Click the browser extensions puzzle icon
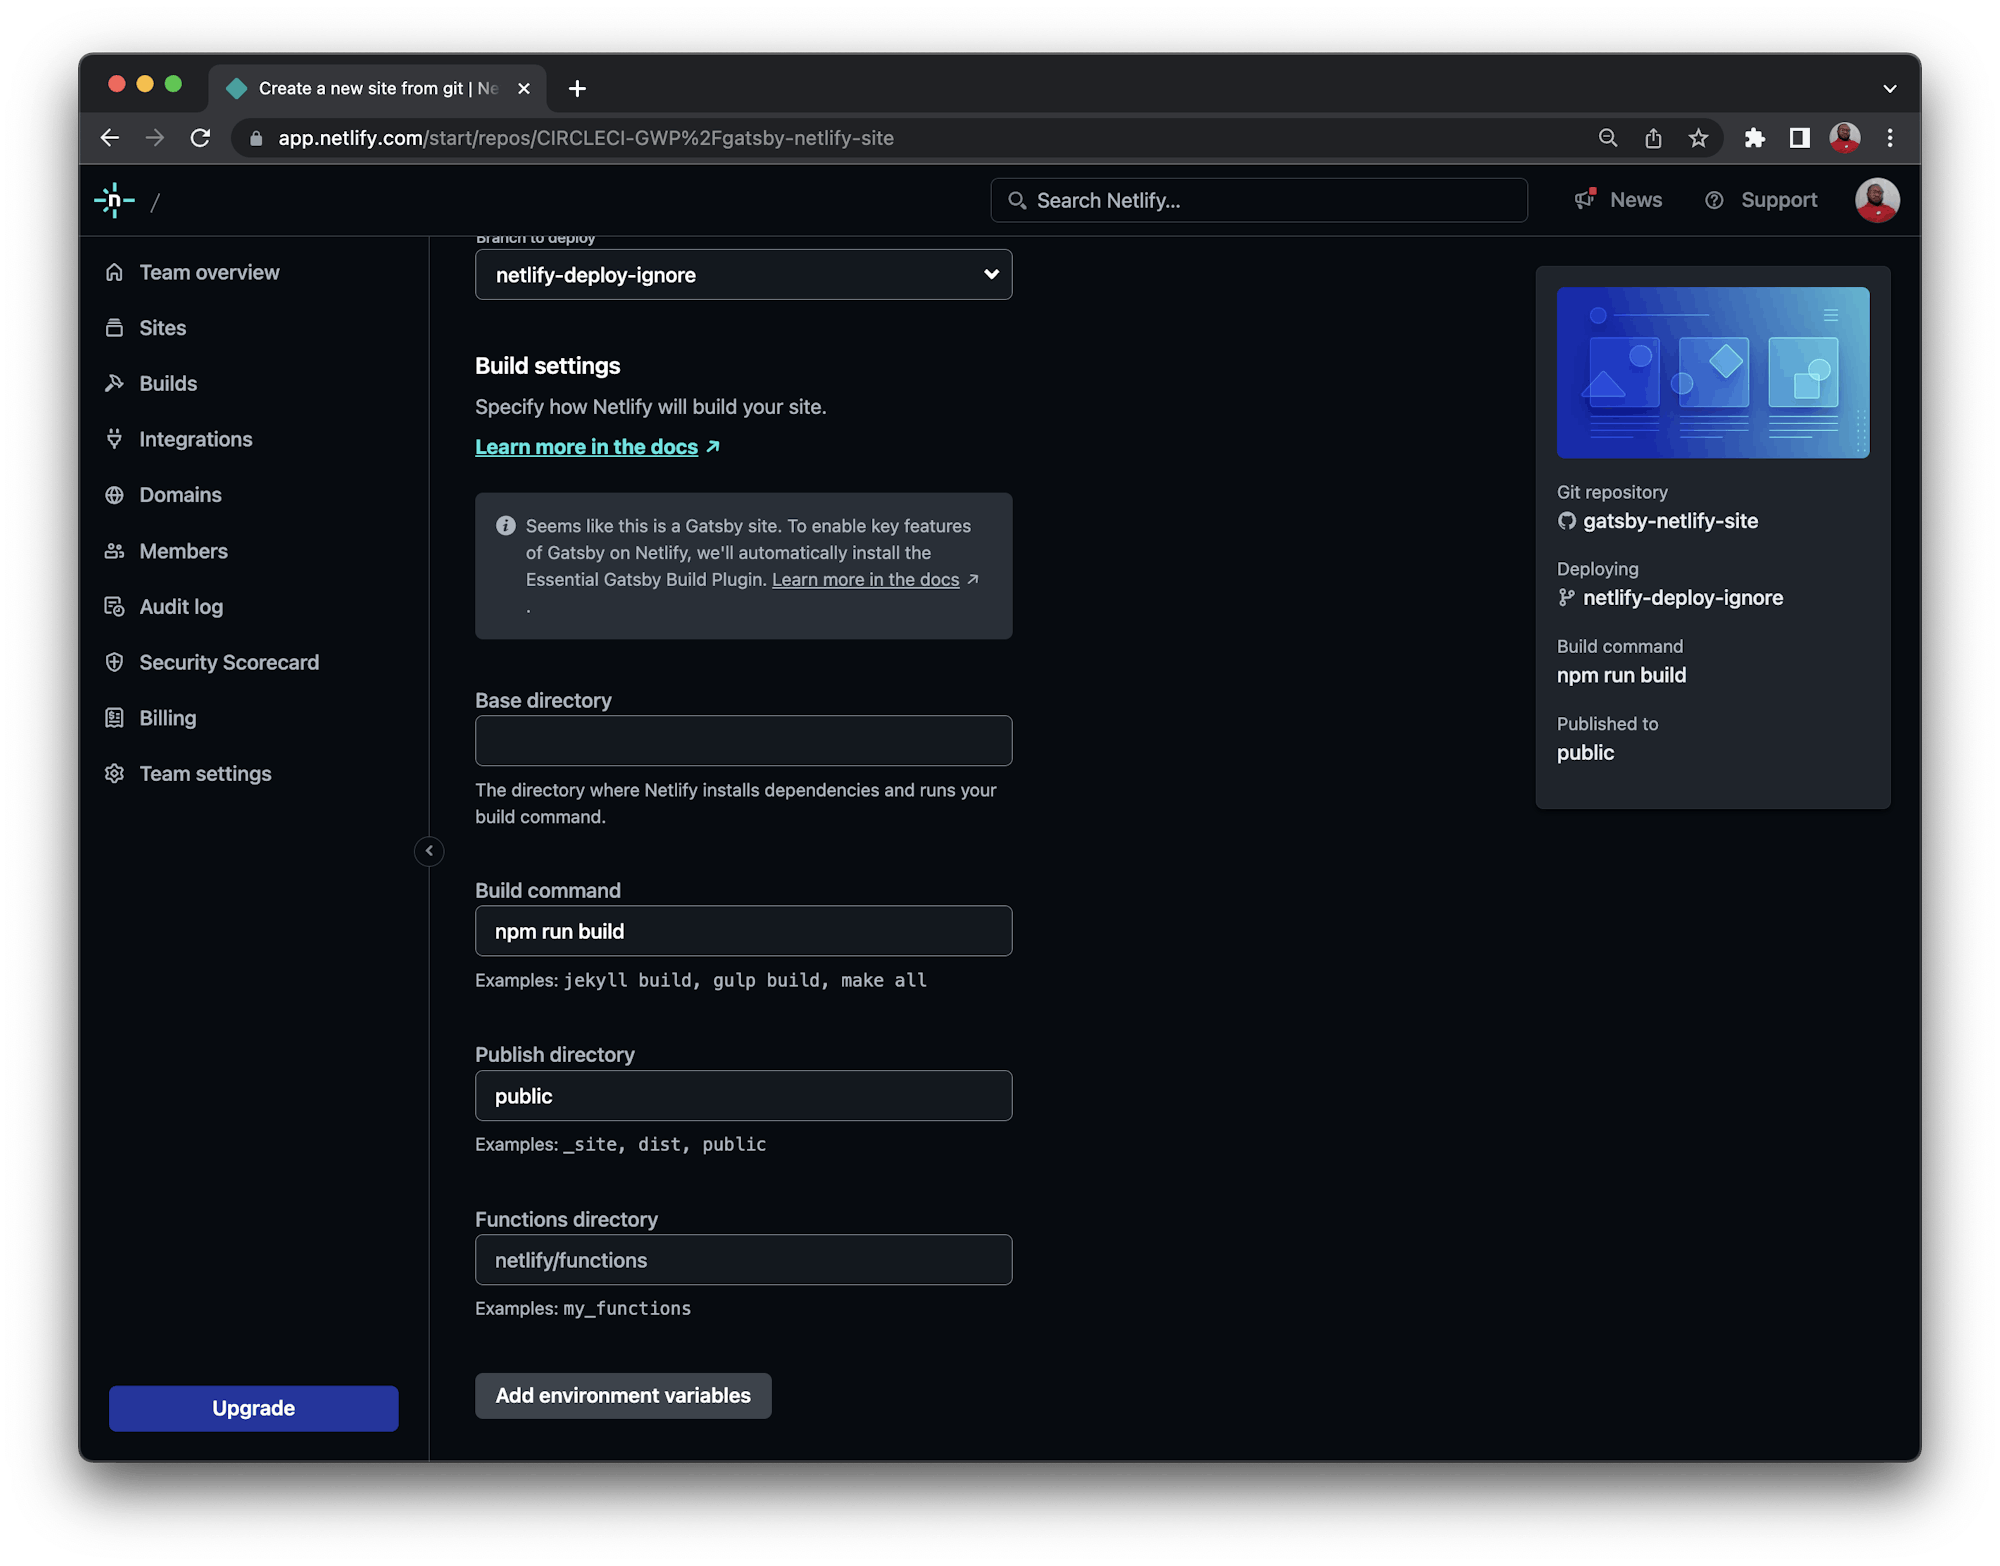Screen dimensions: 2000x1566 click(x=1755, y=138)
